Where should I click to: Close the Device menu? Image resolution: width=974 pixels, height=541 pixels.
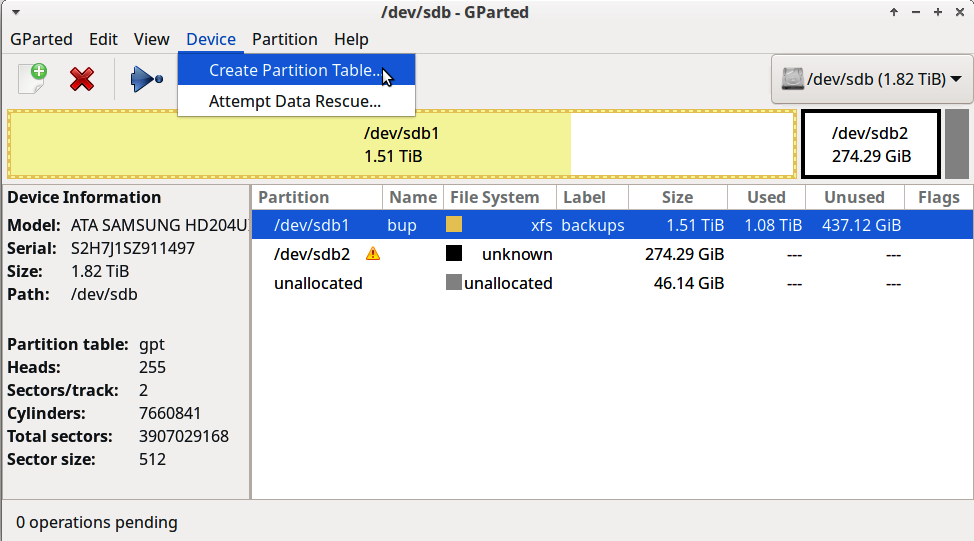click(211, 39)
